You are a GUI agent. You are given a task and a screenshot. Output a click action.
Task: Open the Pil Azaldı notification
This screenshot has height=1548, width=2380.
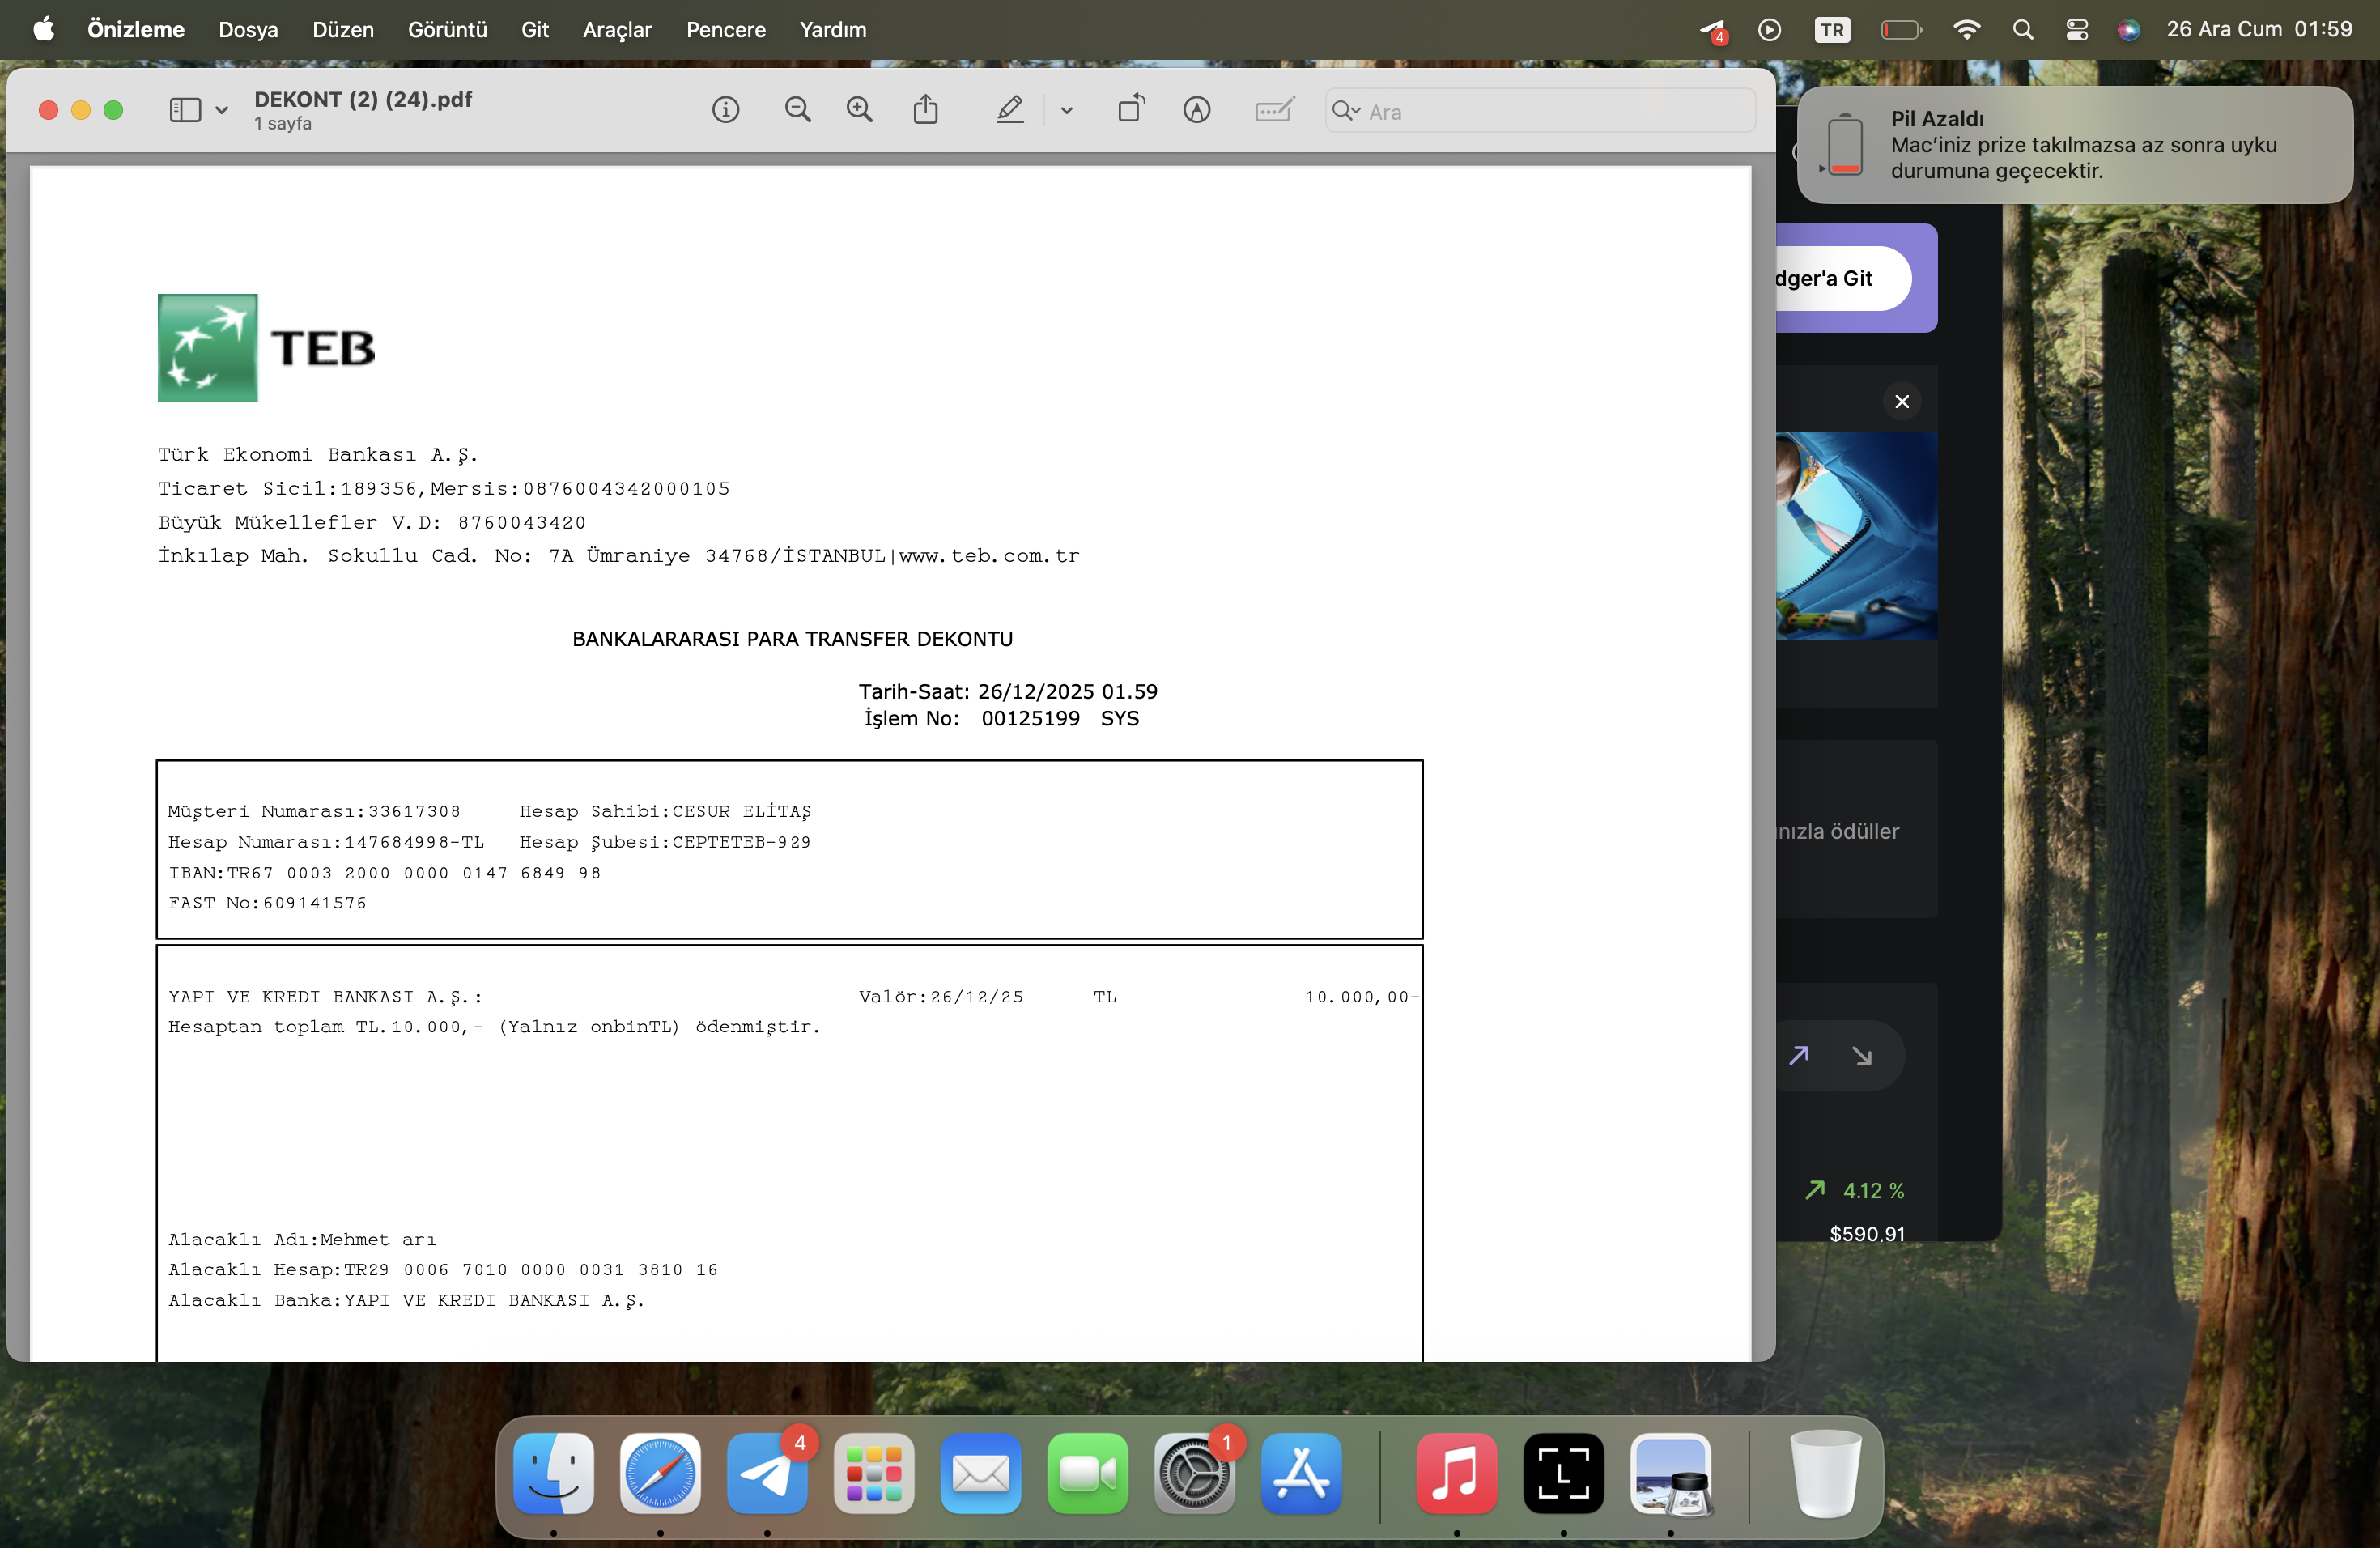[x=2074, y=145]
